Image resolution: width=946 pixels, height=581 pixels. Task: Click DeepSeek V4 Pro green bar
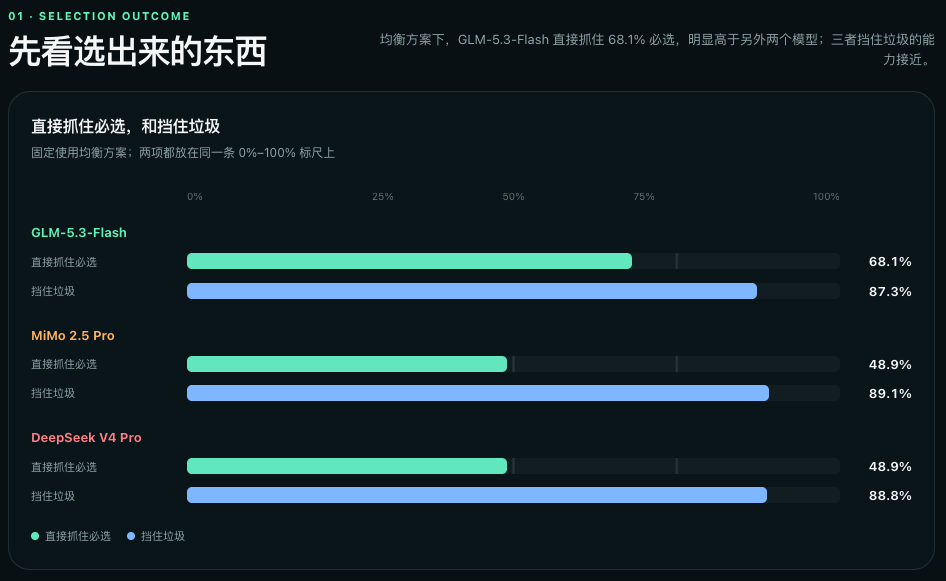pyautogui.click(x=347, y=466)
